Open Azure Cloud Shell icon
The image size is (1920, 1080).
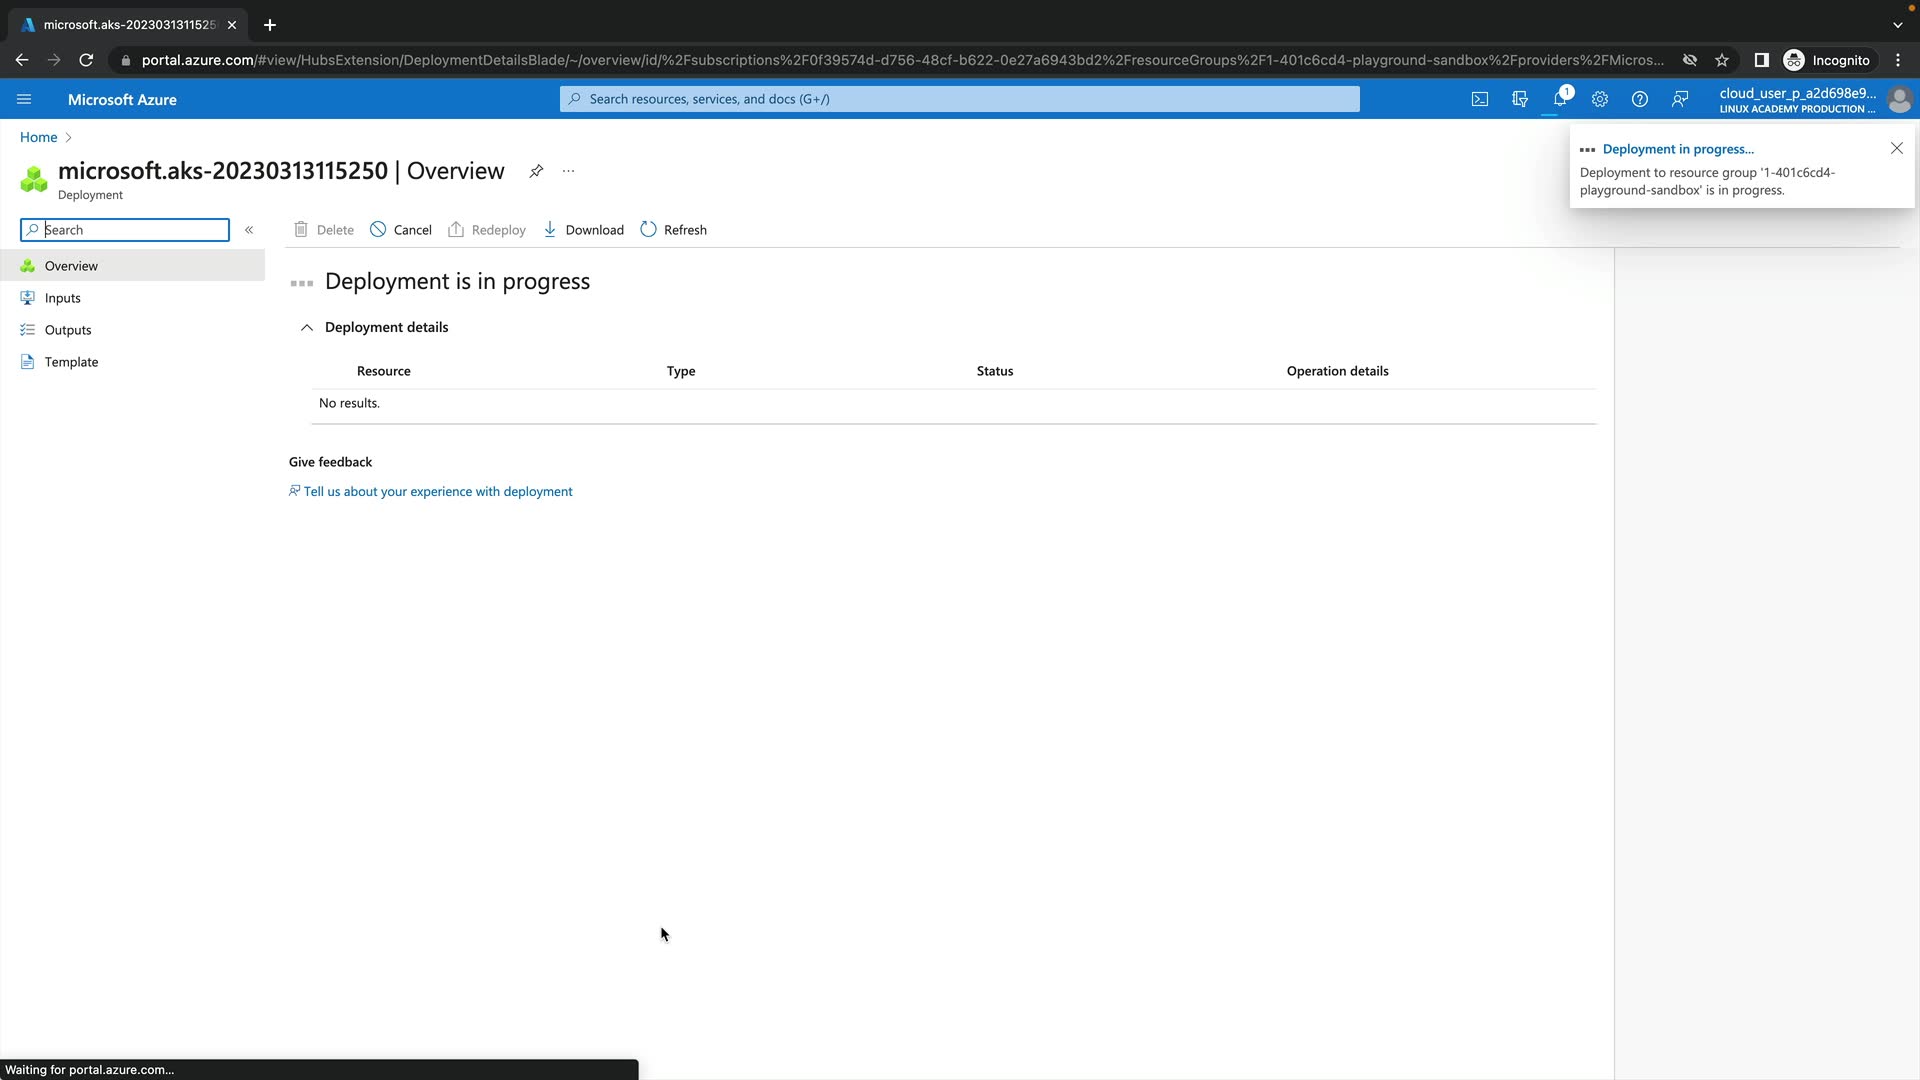click(x=1479, y=99)
